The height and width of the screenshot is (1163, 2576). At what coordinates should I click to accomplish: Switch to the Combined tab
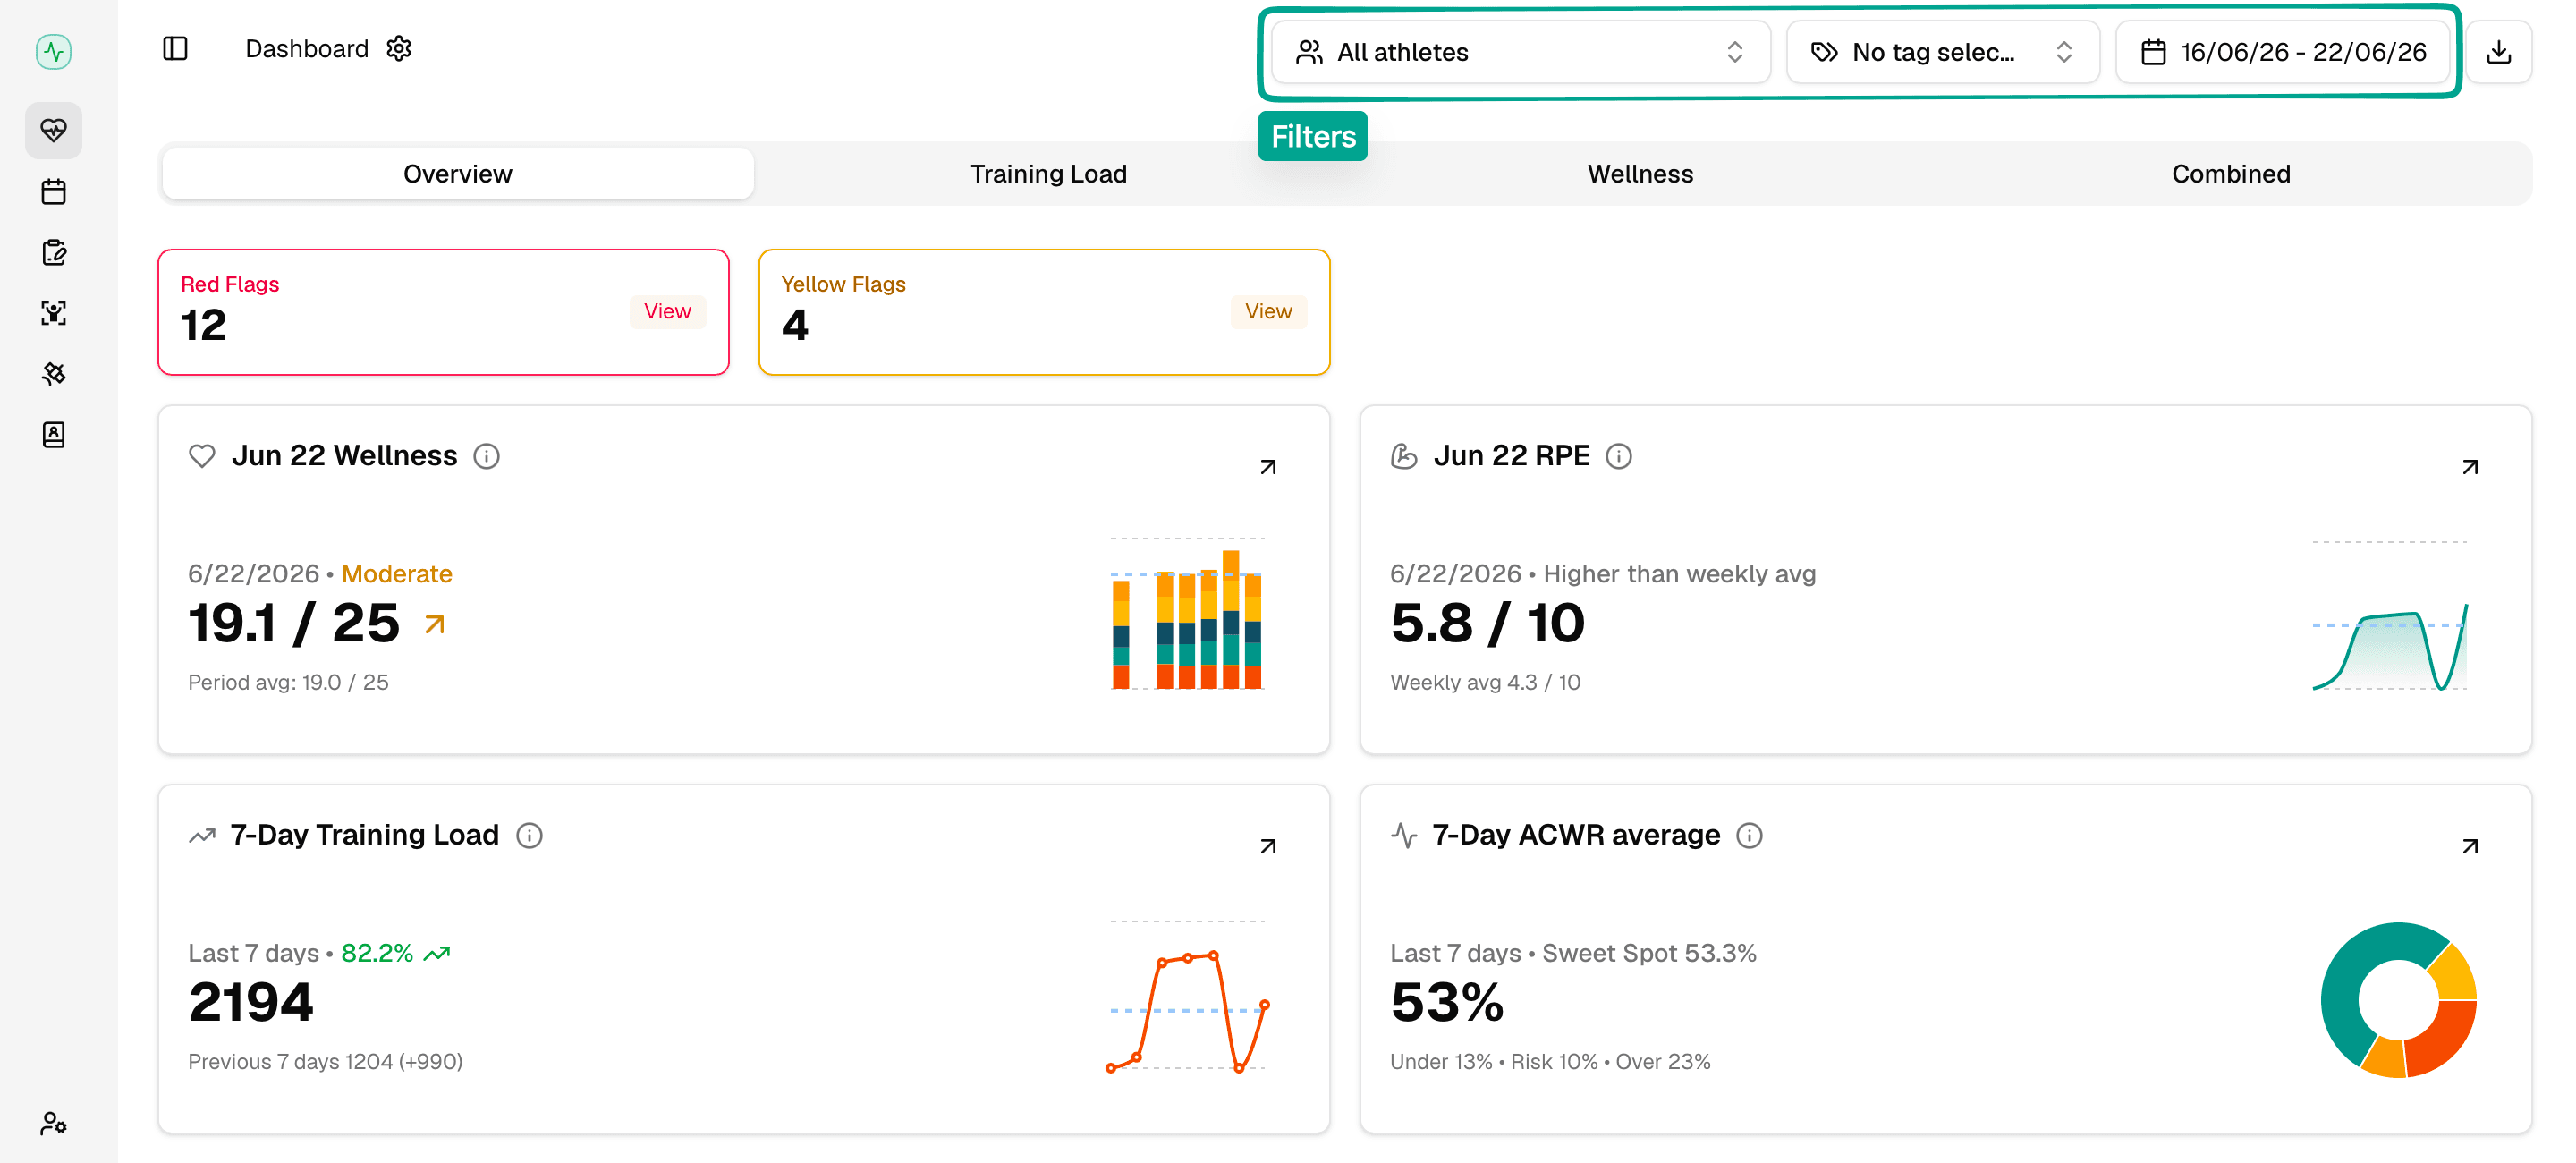(x=2231, y=174)
